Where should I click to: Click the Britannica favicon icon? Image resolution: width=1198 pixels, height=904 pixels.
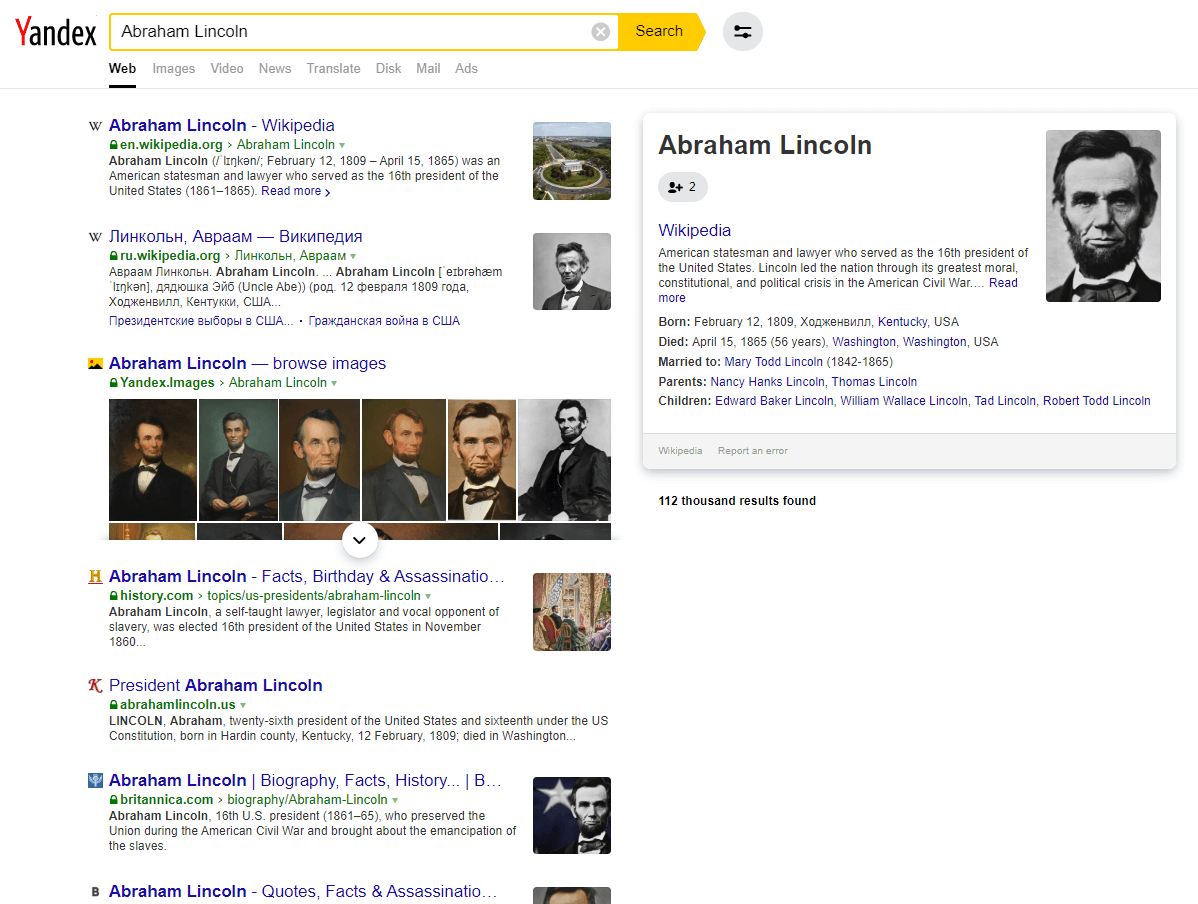[96, 780]
